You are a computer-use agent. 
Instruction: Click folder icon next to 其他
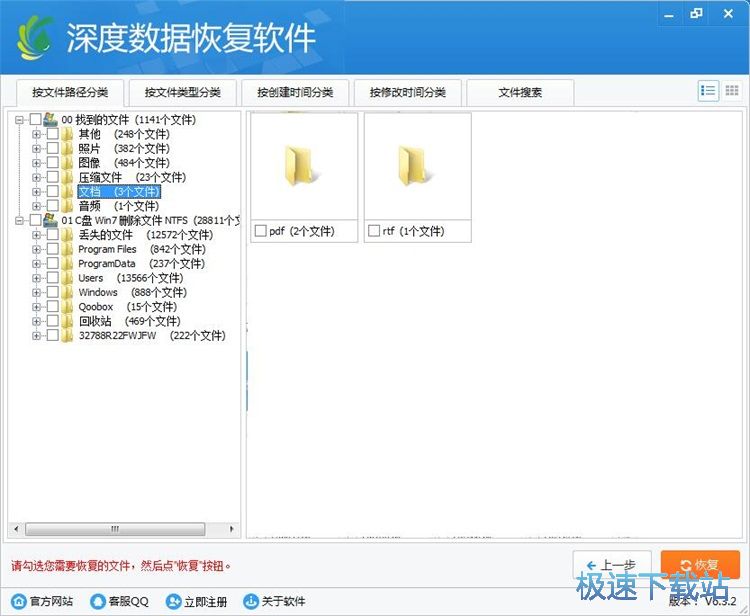point(67,134)
